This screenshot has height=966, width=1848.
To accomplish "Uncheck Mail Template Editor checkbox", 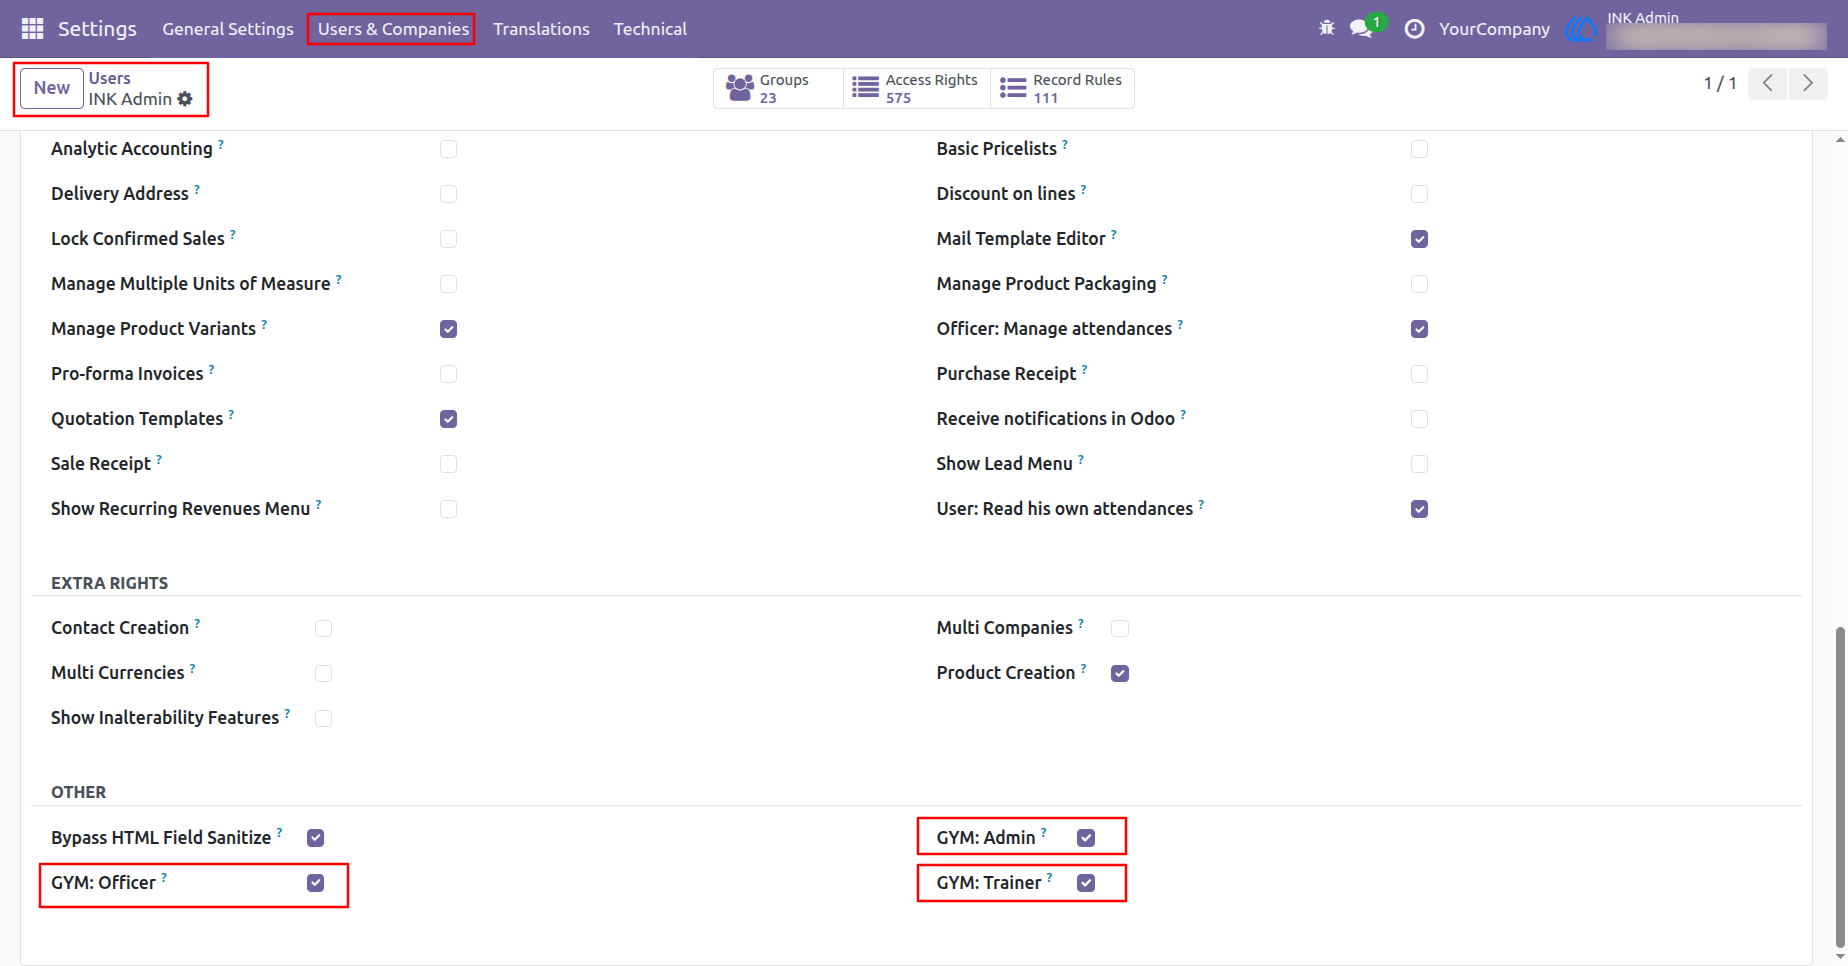I will [1419, 239].
